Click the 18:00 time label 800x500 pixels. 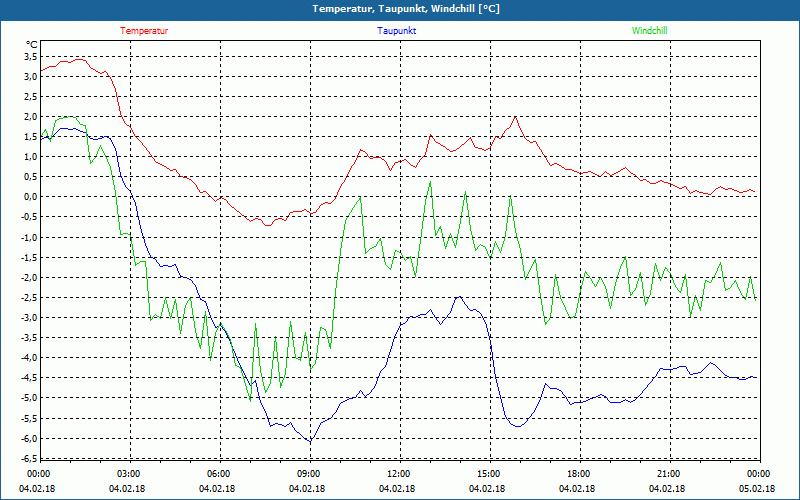(x=578, y=474)
